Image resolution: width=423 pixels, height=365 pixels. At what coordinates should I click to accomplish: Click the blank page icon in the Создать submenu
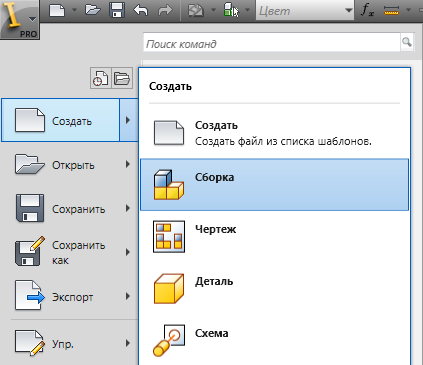(169, 133)
